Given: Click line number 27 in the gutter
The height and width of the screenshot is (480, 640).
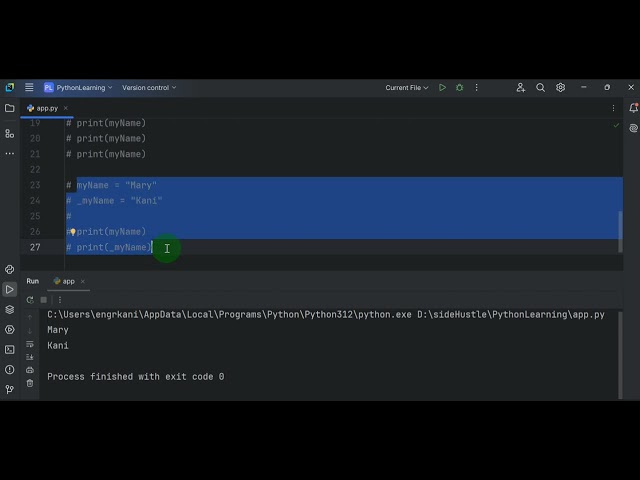Looking at the screenshot, I should 35,247.
